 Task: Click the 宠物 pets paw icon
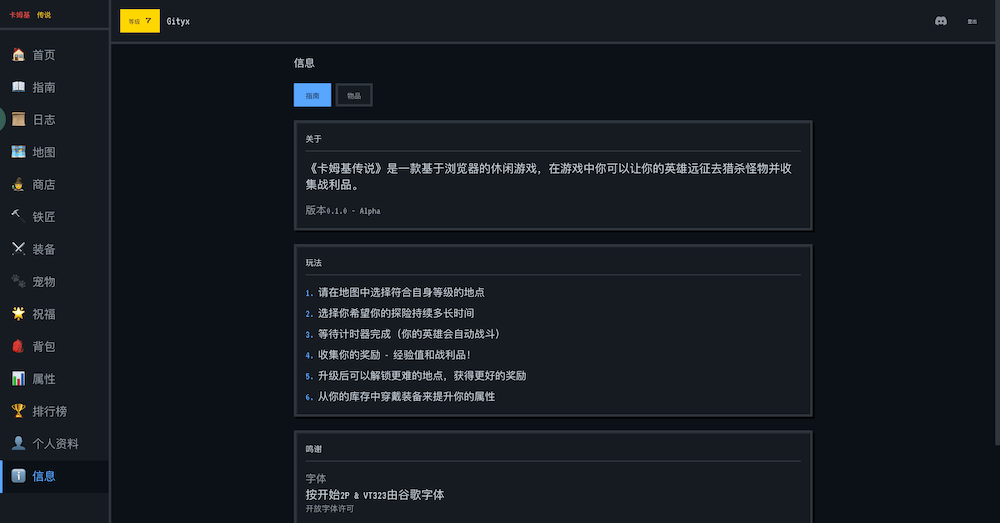pyautogui.click(x=18, y=282)
